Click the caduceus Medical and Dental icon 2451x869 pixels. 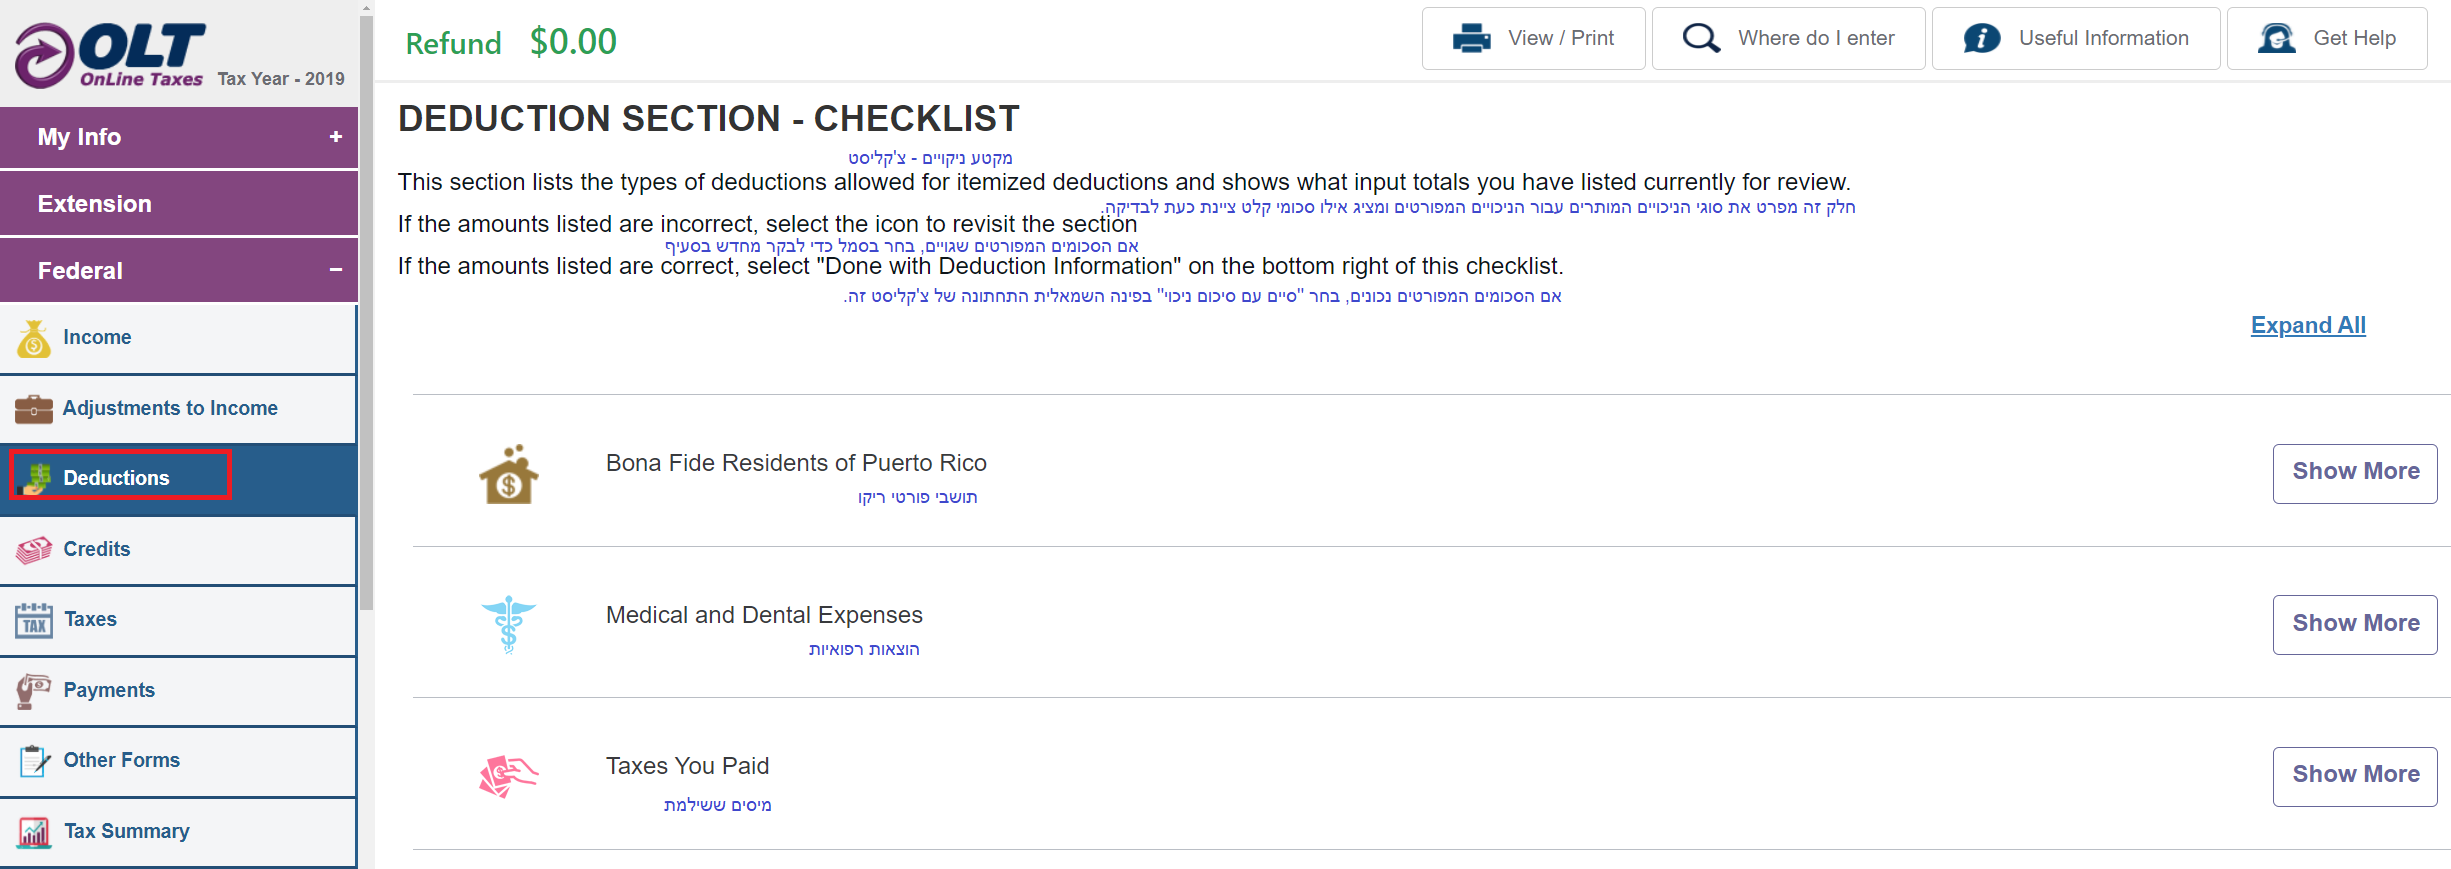tap(509, 625)
